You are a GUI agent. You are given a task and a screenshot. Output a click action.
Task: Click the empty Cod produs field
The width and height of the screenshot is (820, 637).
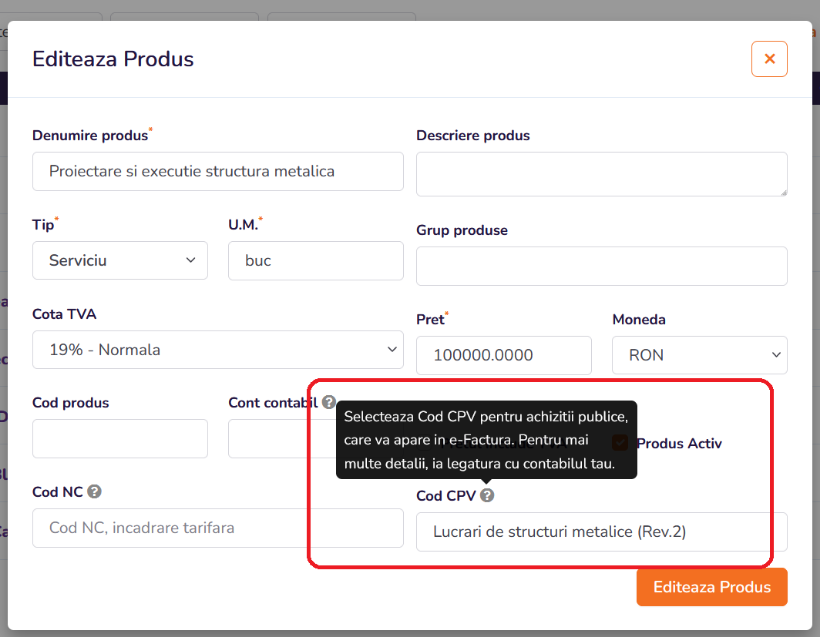click(120, 438)
